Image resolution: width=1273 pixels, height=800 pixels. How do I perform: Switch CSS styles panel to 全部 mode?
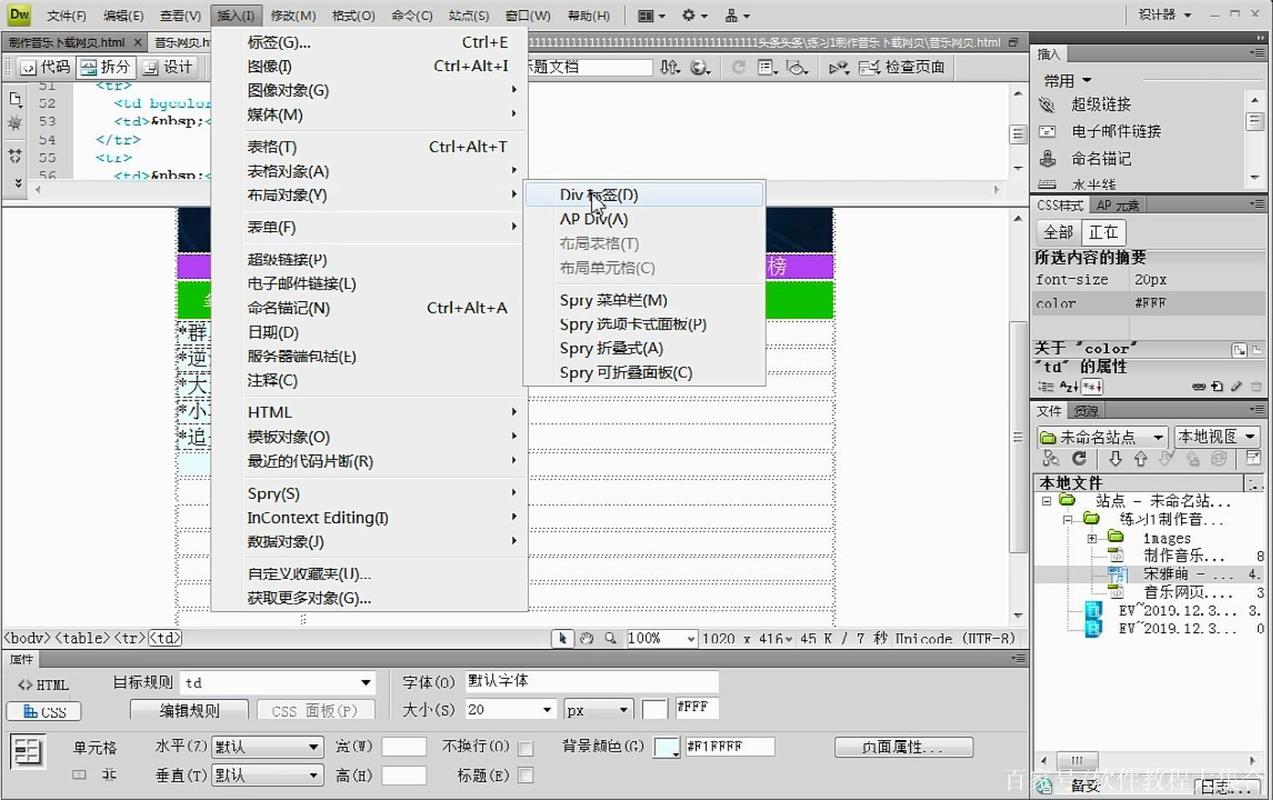pos(1058,231)
